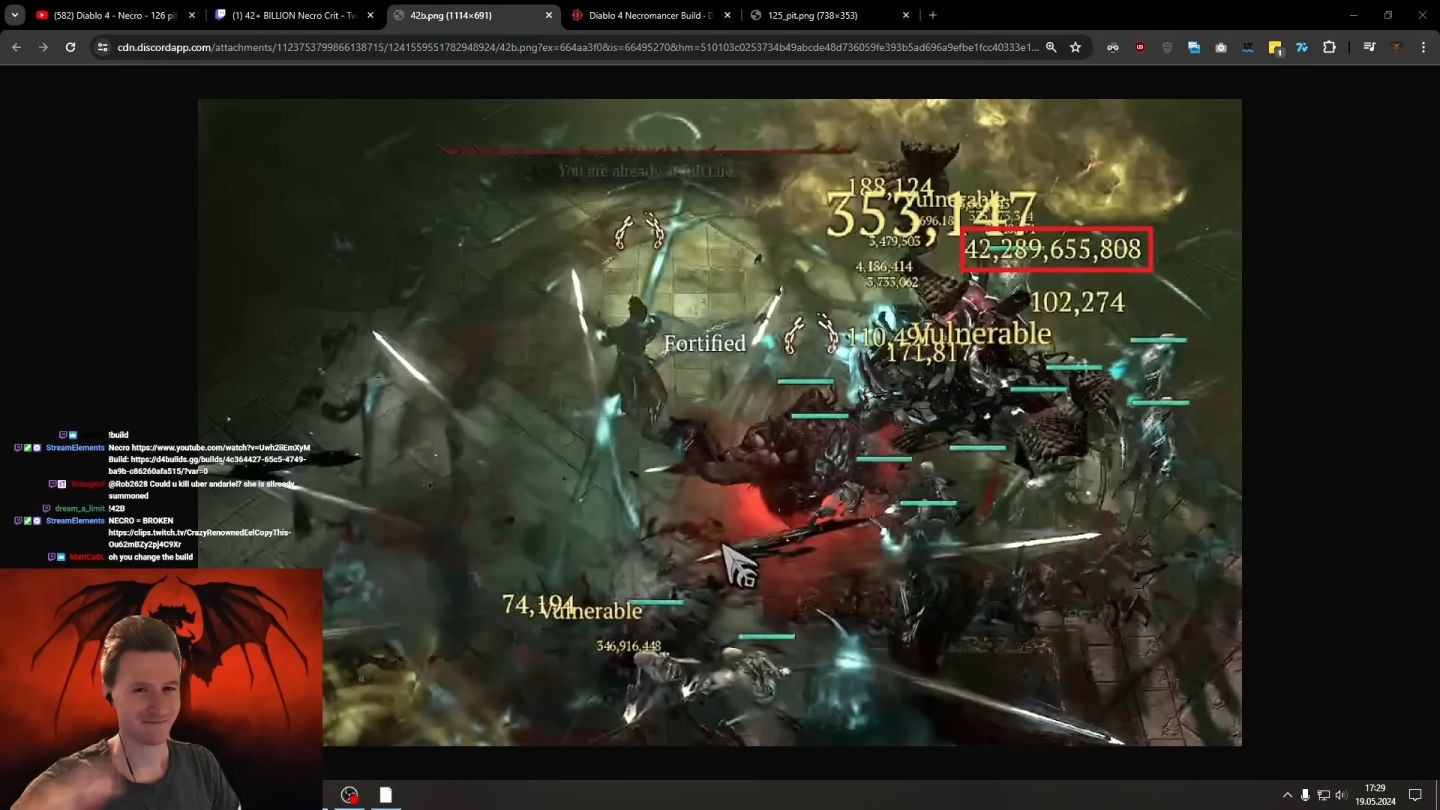Open the media control music-note icon
1440x810 pixels.
pyautogui.click(x=1369, y=47)
